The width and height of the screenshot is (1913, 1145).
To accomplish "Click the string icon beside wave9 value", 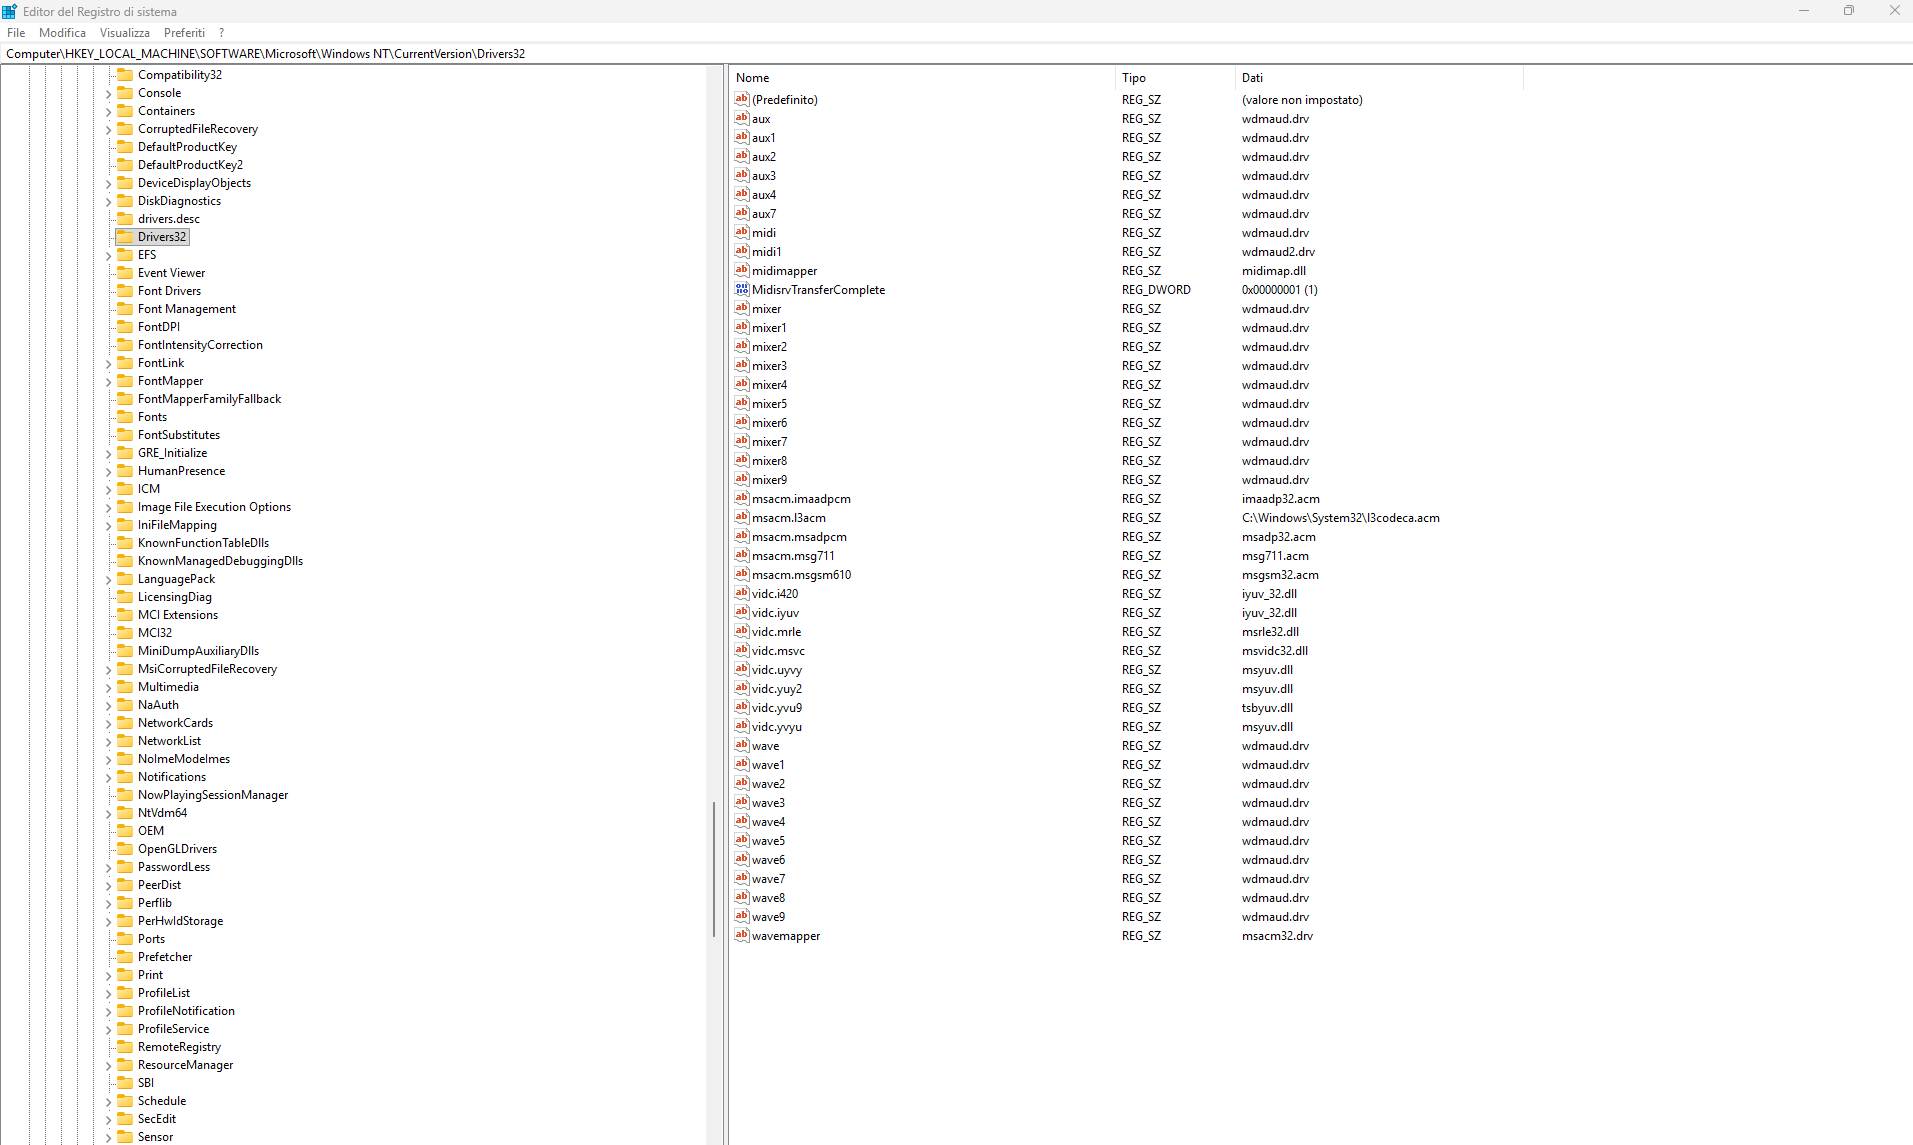I will [742, 916].
